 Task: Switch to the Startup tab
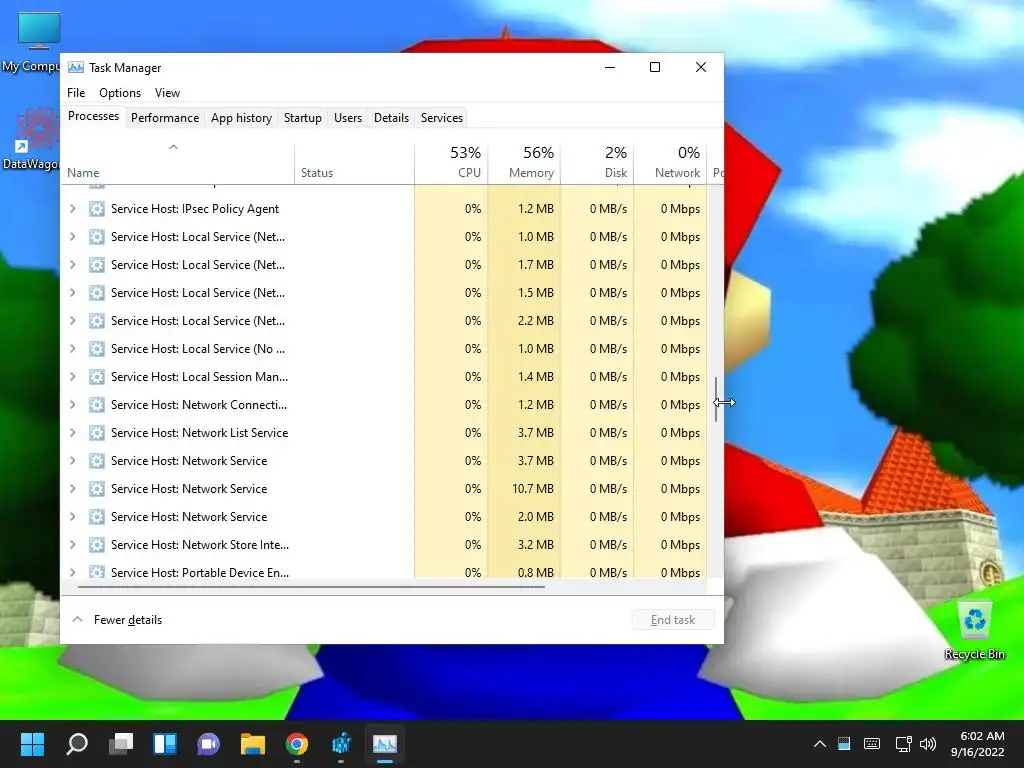click(x=302, y=118)
